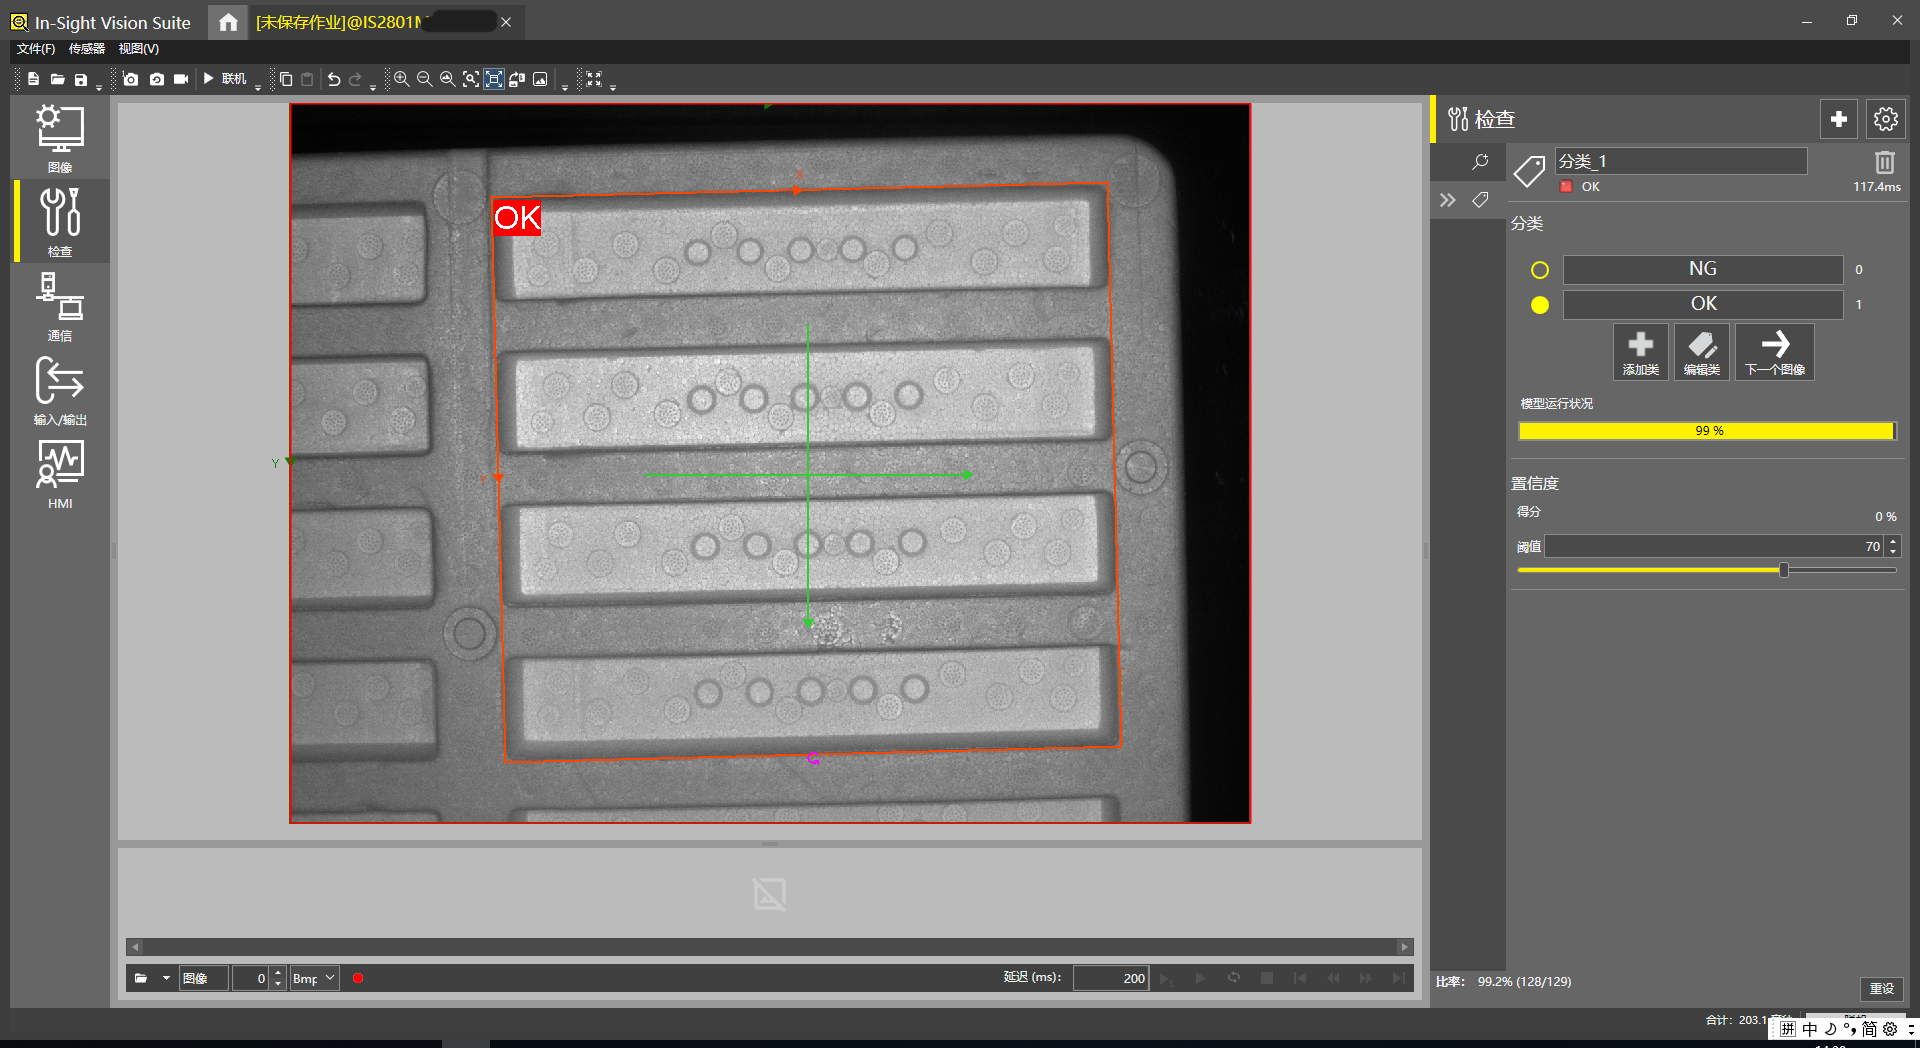Click the OK class label field
The width and height of the screenshot is (1920, 1048).
pos(1703,304)
